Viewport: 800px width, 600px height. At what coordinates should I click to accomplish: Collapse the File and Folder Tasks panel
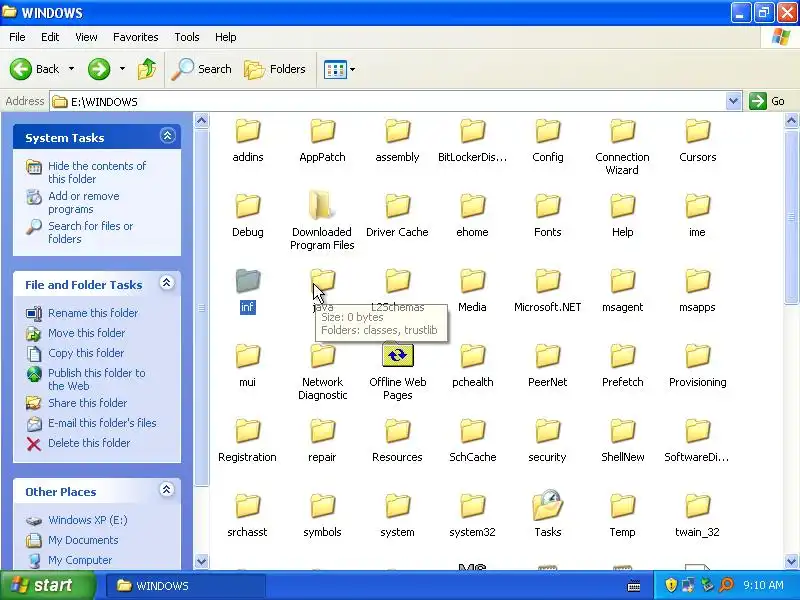(x=167, y=283)
